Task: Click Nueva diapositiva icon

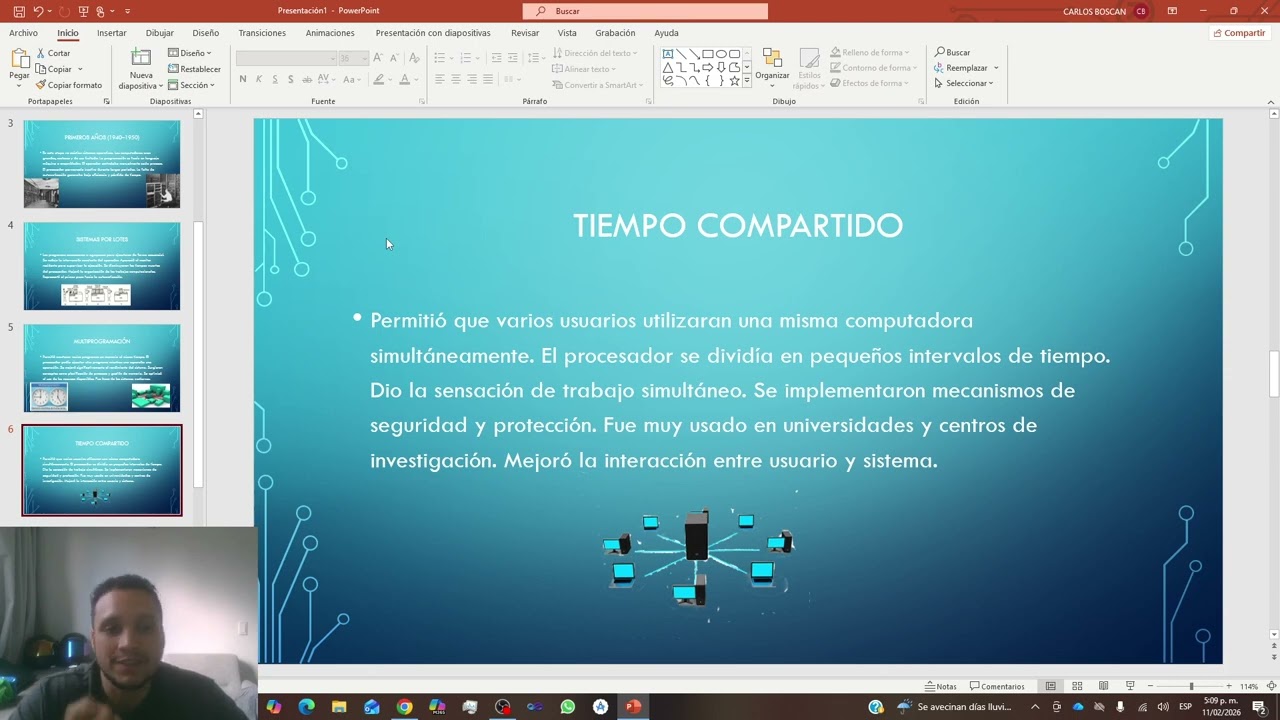Action: tap(141, 58)
